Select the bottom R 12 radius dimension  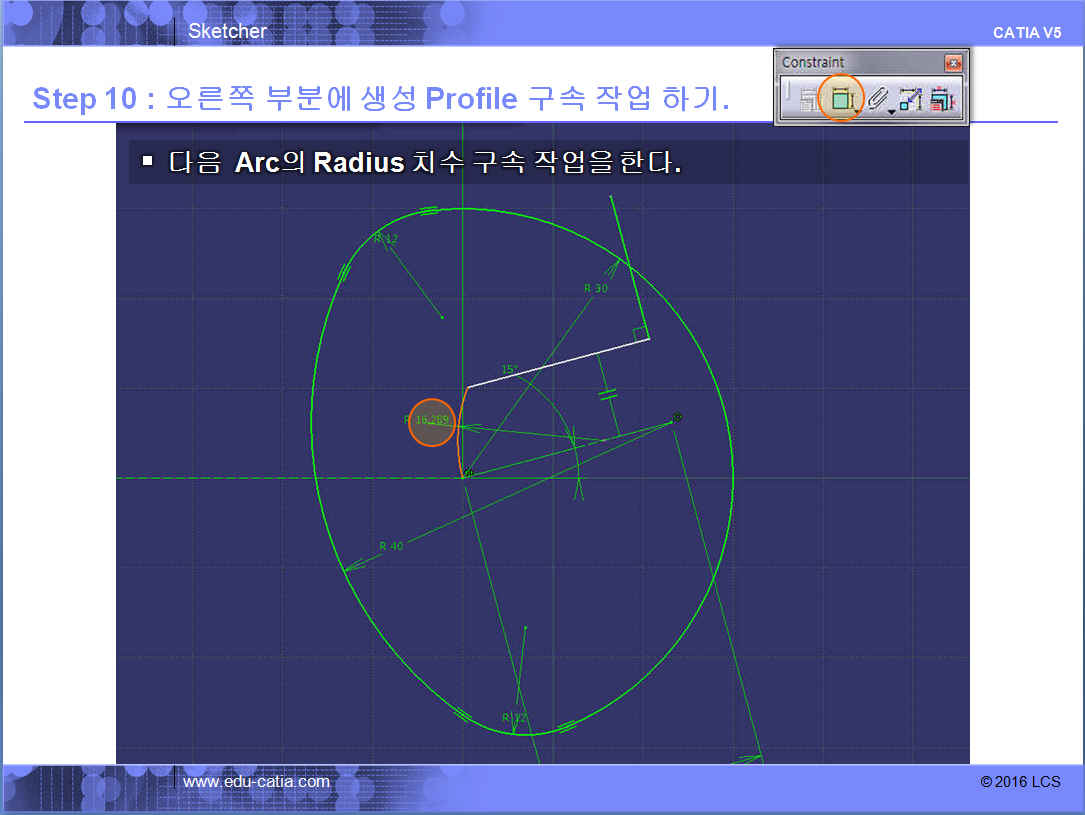click(x=514, y=718)
